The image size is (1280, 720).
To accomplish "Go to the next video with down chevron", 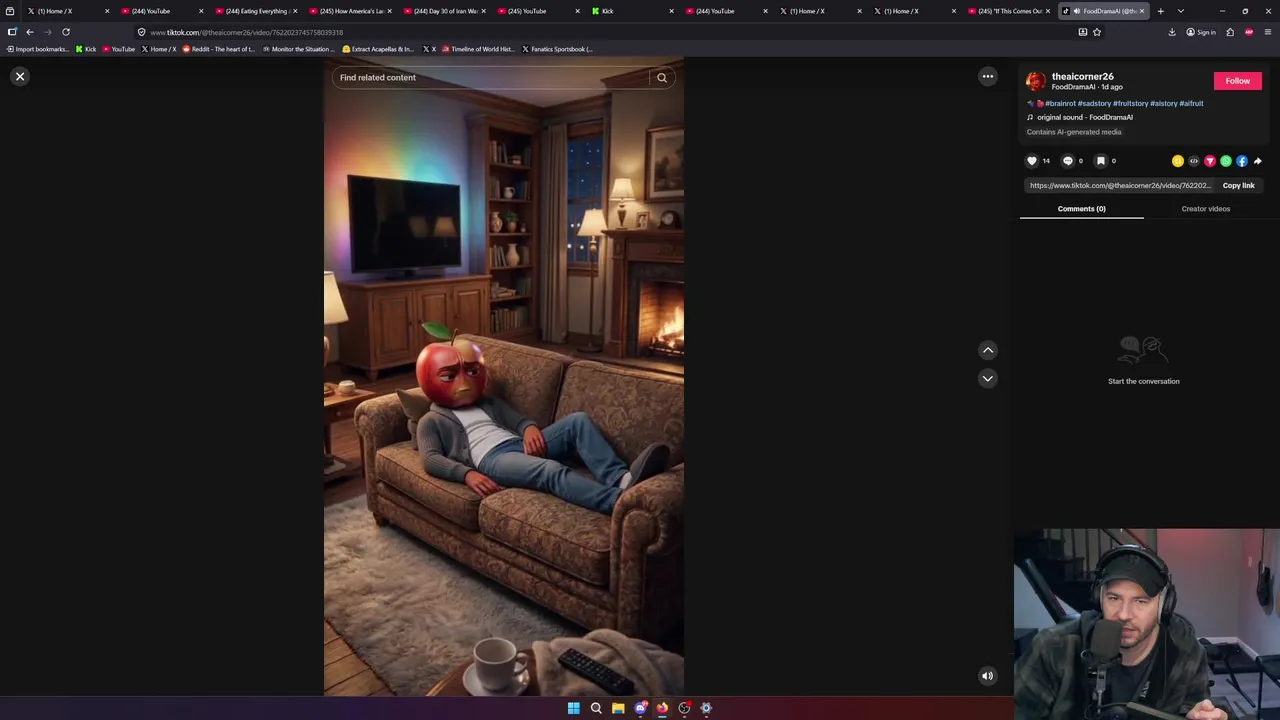I will tap(988, 378).
